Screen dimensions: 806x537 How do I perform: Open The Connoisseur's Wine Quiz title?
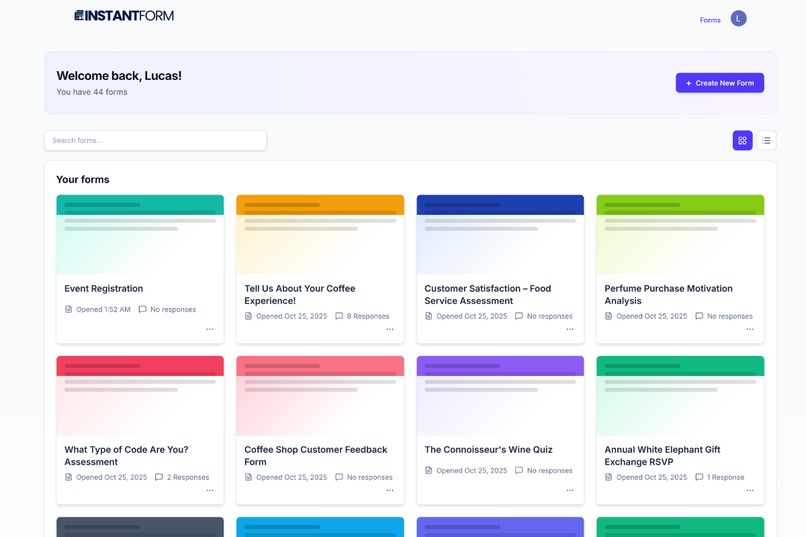[488, 450]
